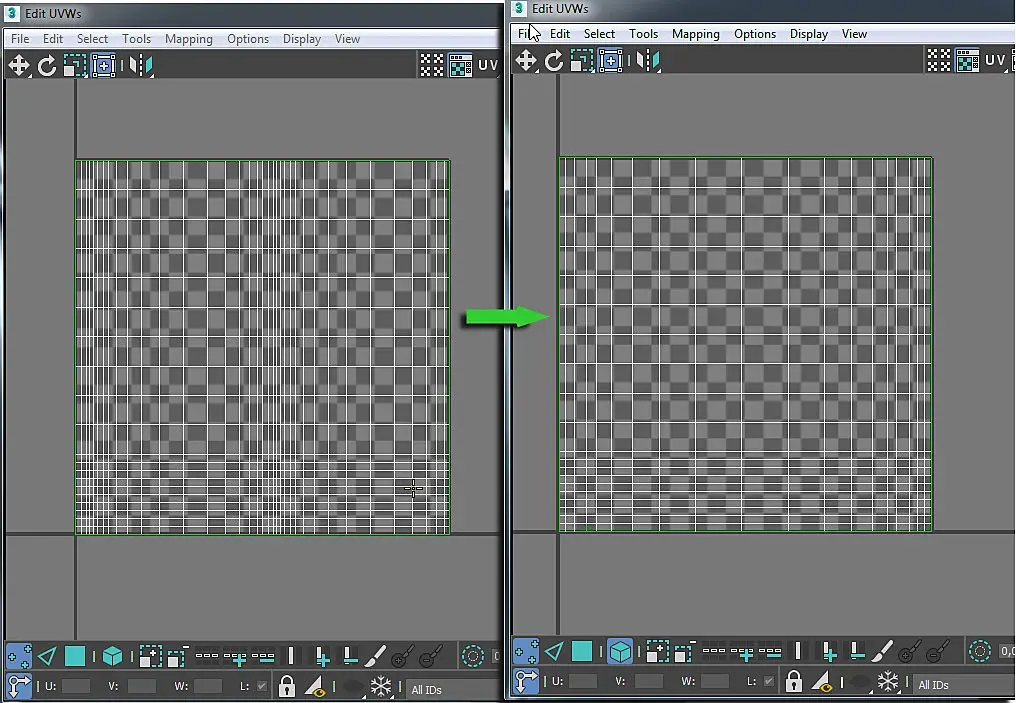
Task: Click Grow selection icon in left window
Action: pyautogui.click(x=150, y=656)
